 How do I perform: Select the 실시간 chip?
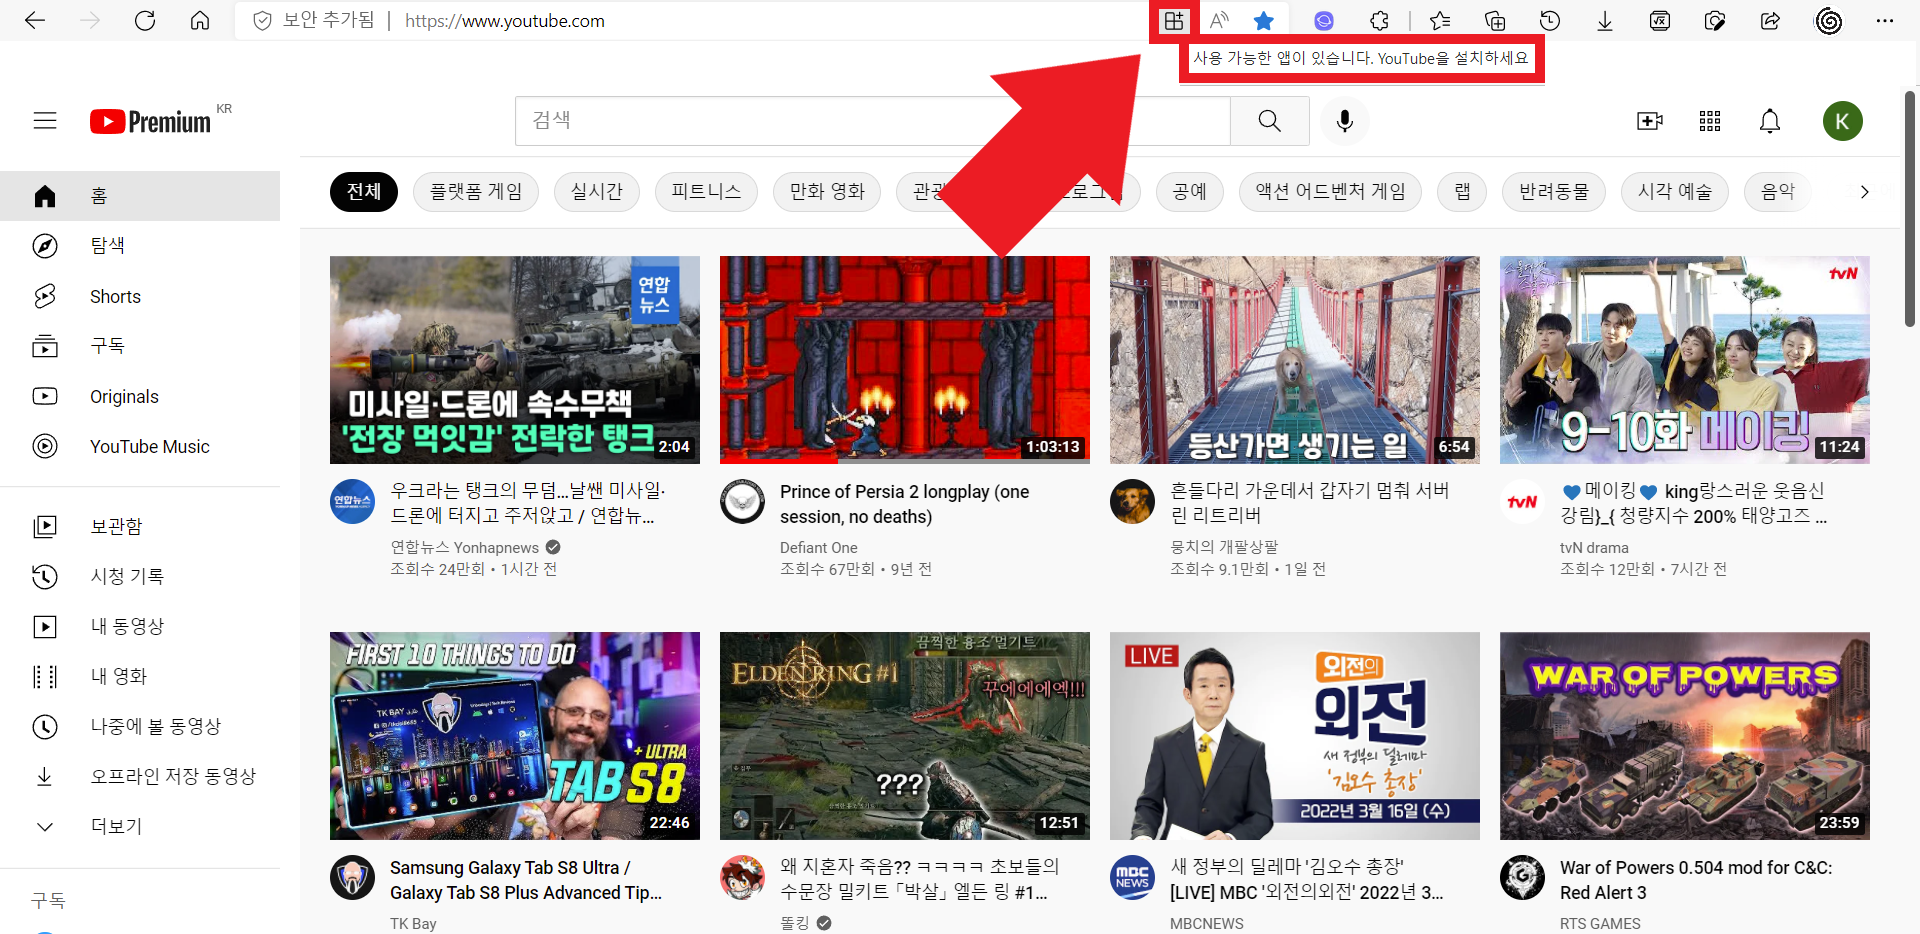[597, 192]
